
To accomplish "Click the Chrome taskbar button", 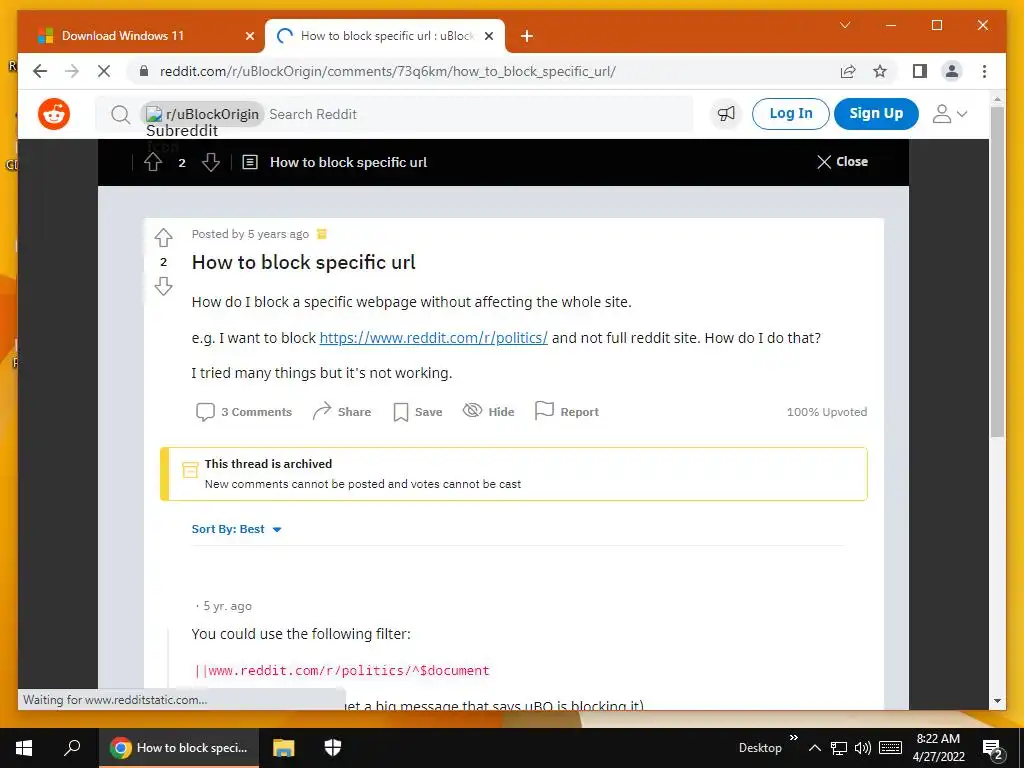I will 179,748.
